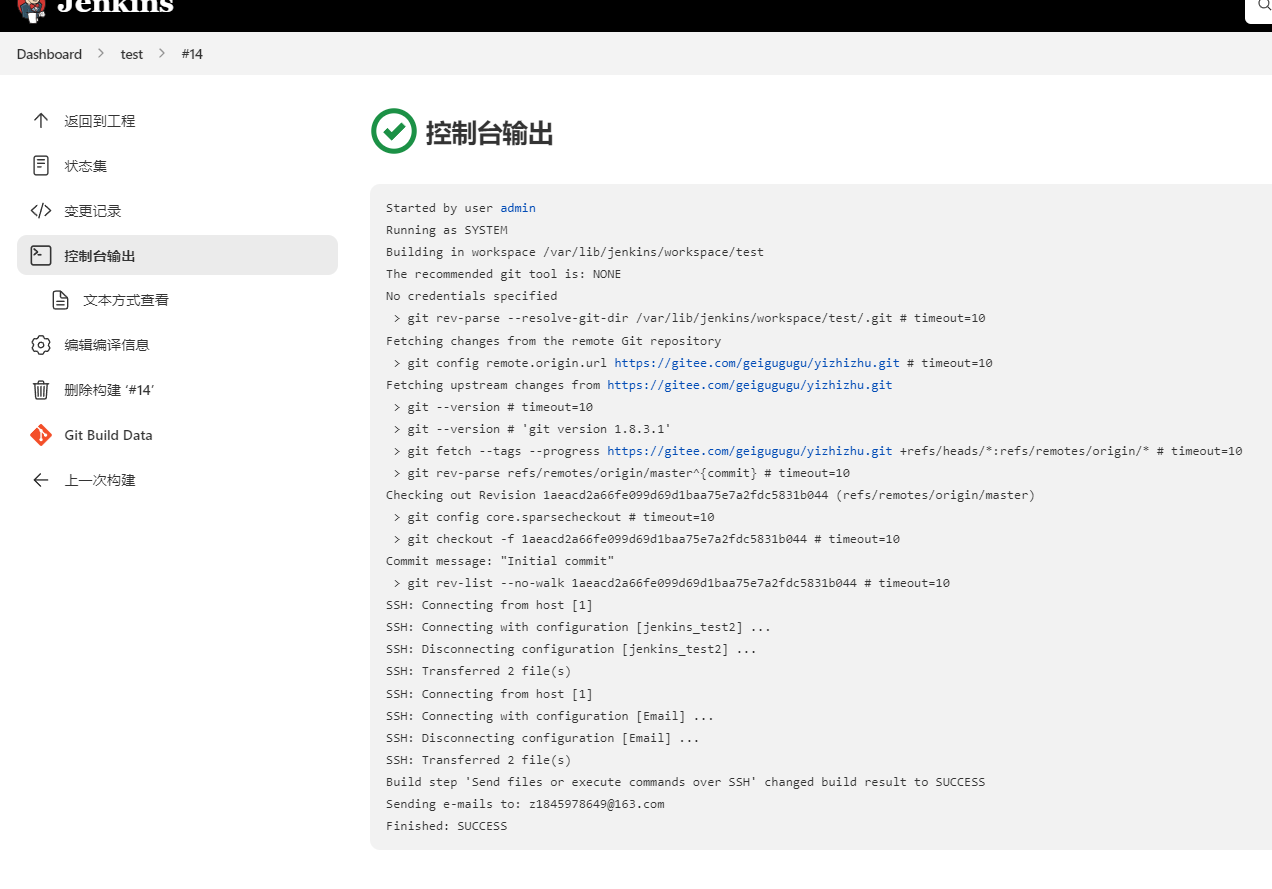Click the code brackets icon for 变更记录
This screenshot has width=1272, height=889.
pos(41,211)
